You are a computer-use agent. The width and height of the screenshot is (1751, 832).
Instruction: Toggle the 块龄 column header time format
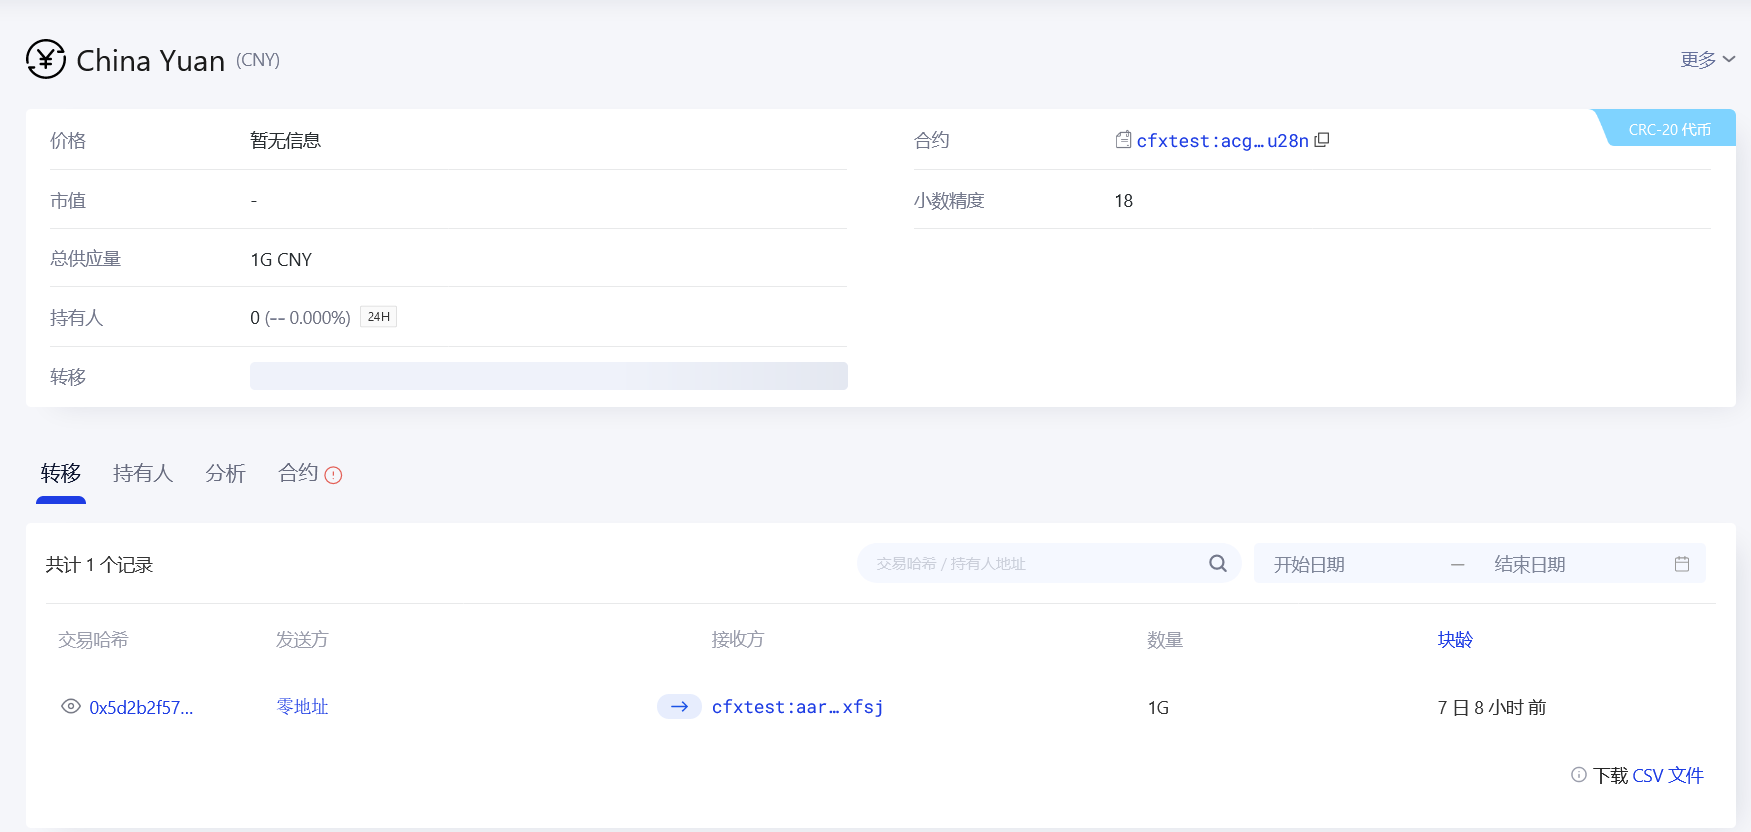[x=1455, y=640]
